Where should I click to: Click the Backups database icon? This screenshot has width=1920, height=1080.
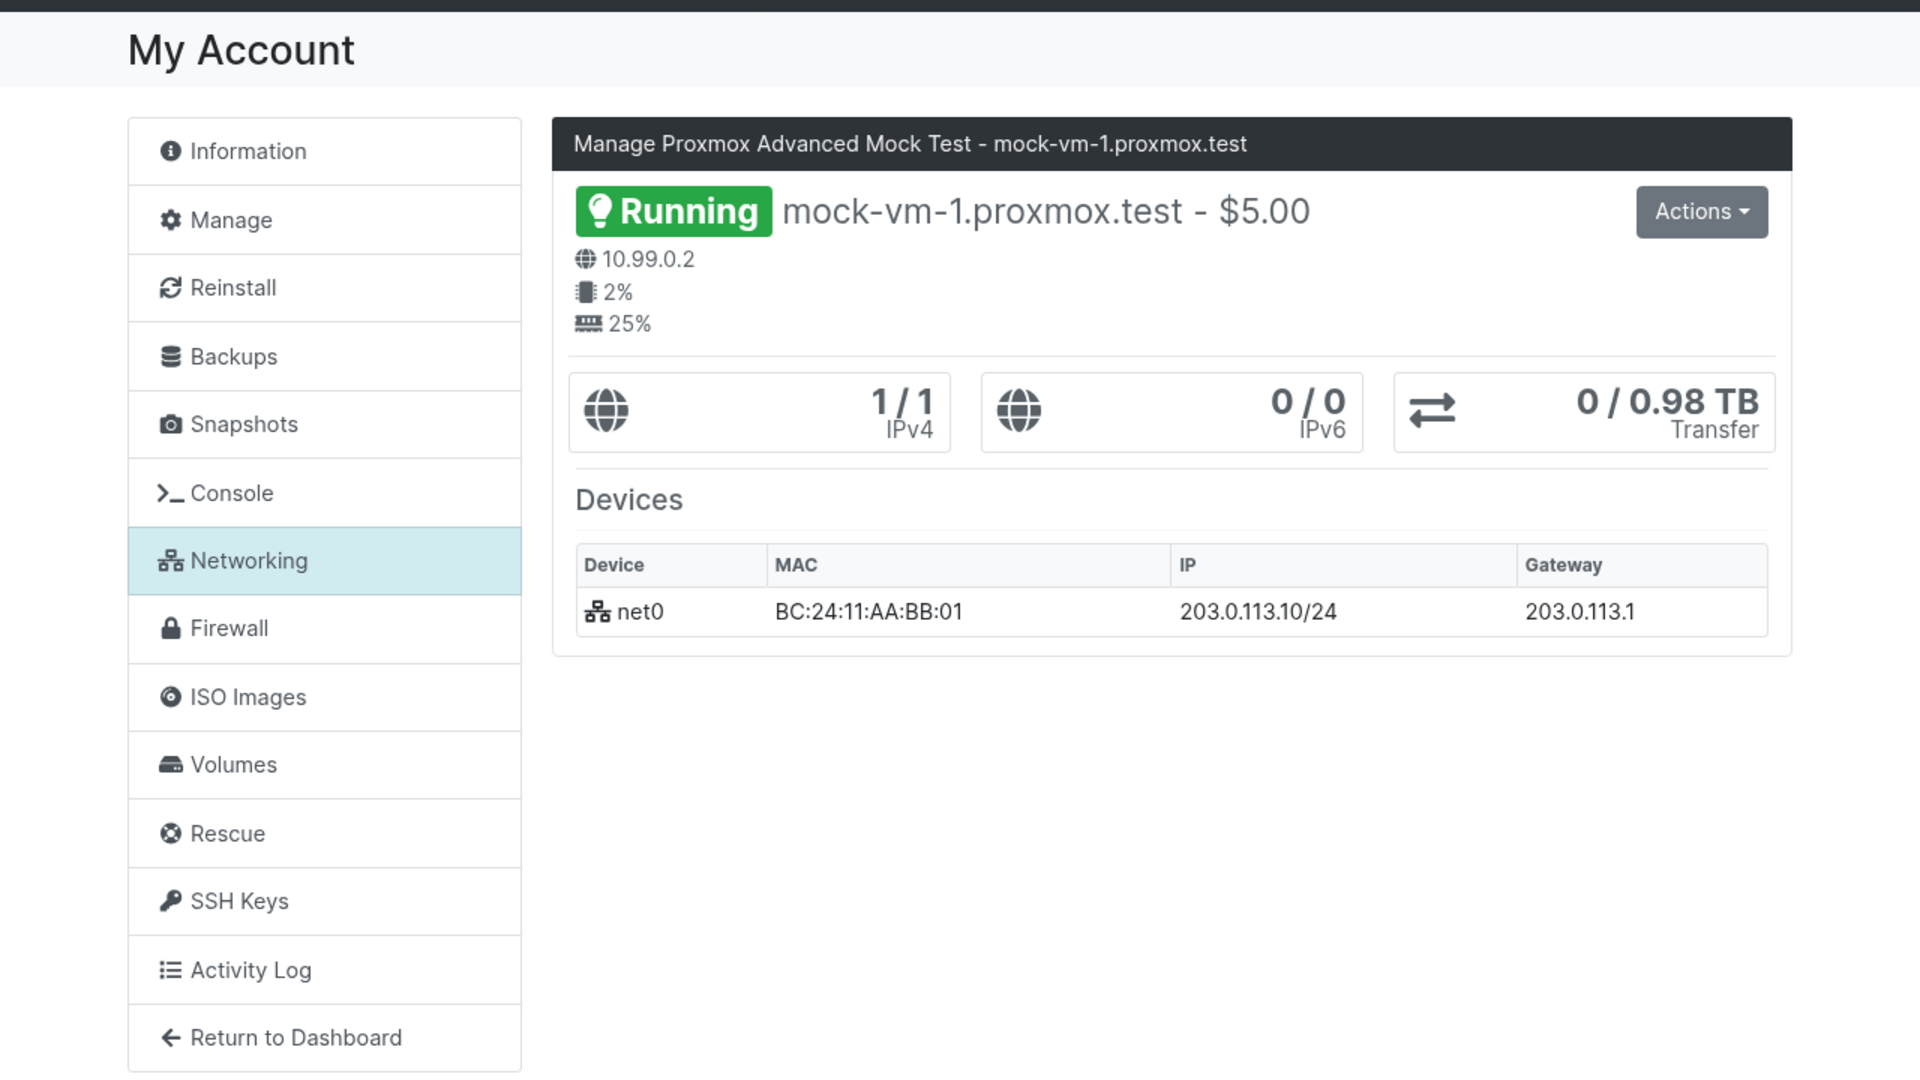[171, 357]
